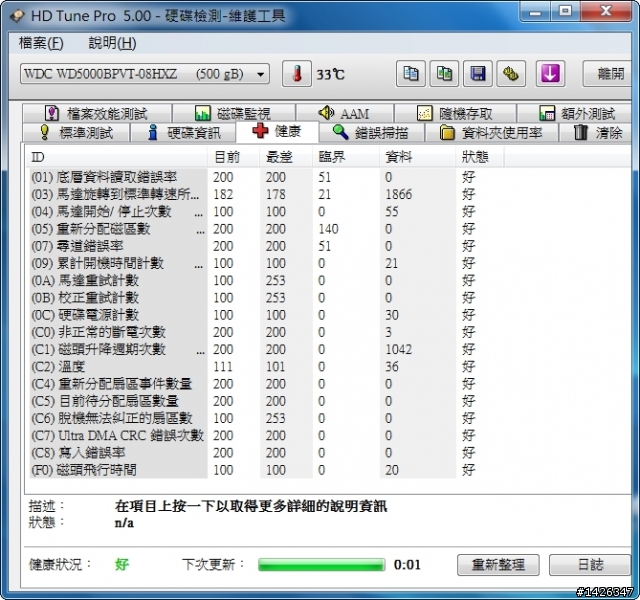640x600 pixels.
Task: Click the 資料 column header
Action: point(418,157)
